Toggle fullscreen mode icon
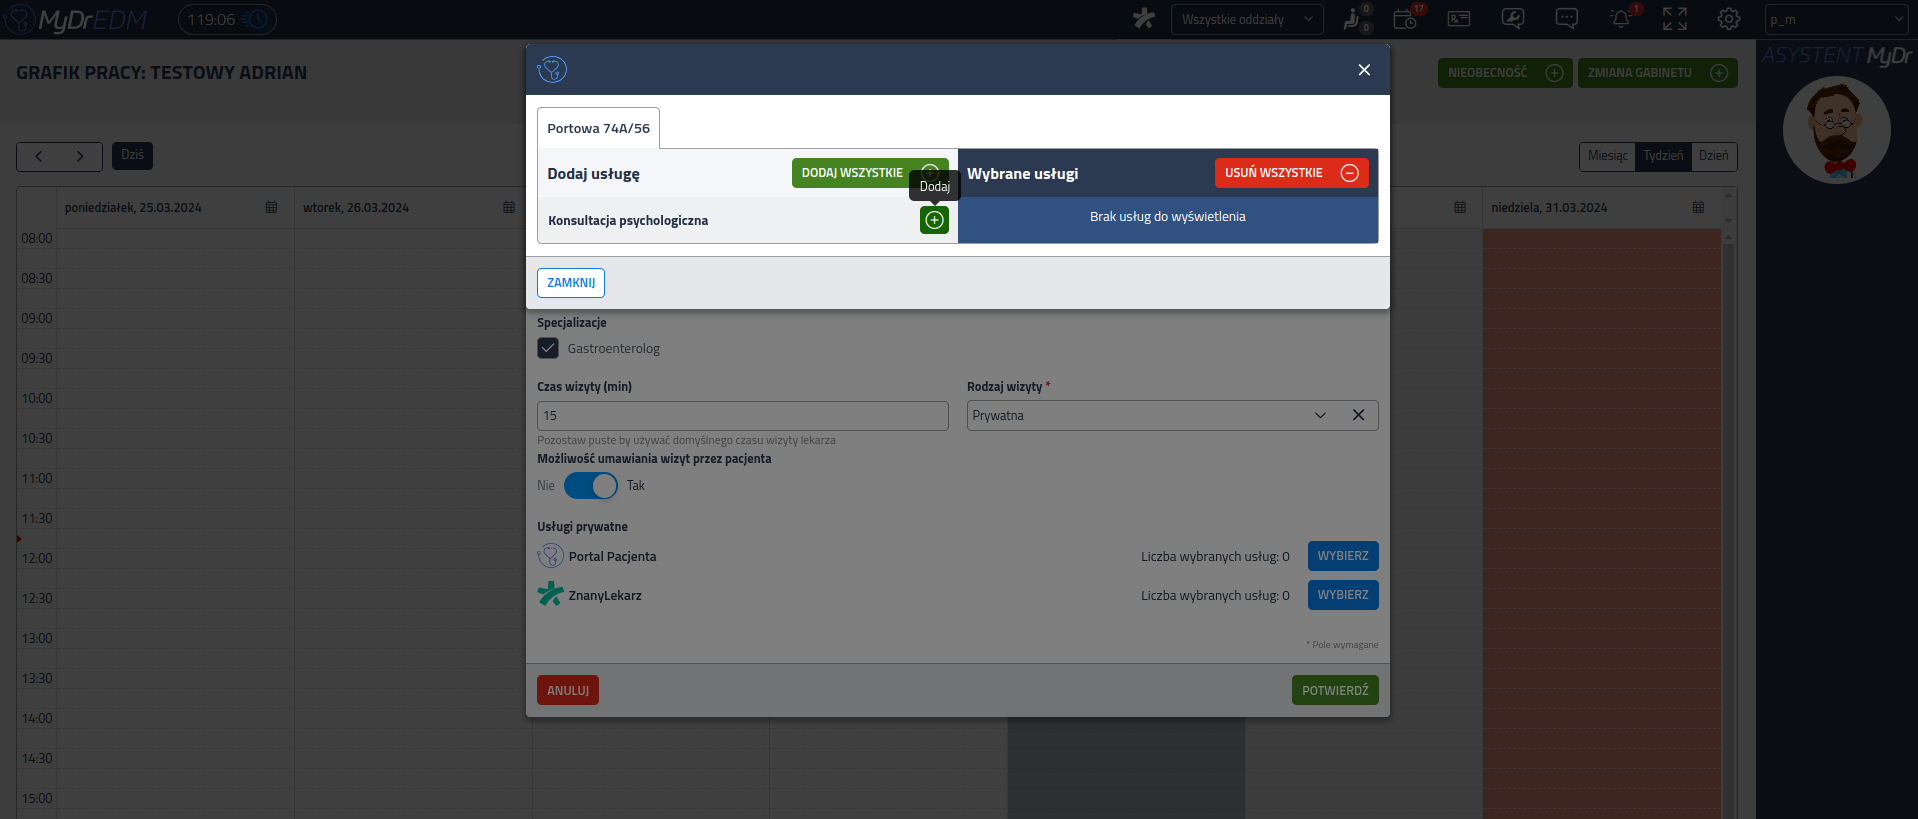 (x=1675, y=19)
